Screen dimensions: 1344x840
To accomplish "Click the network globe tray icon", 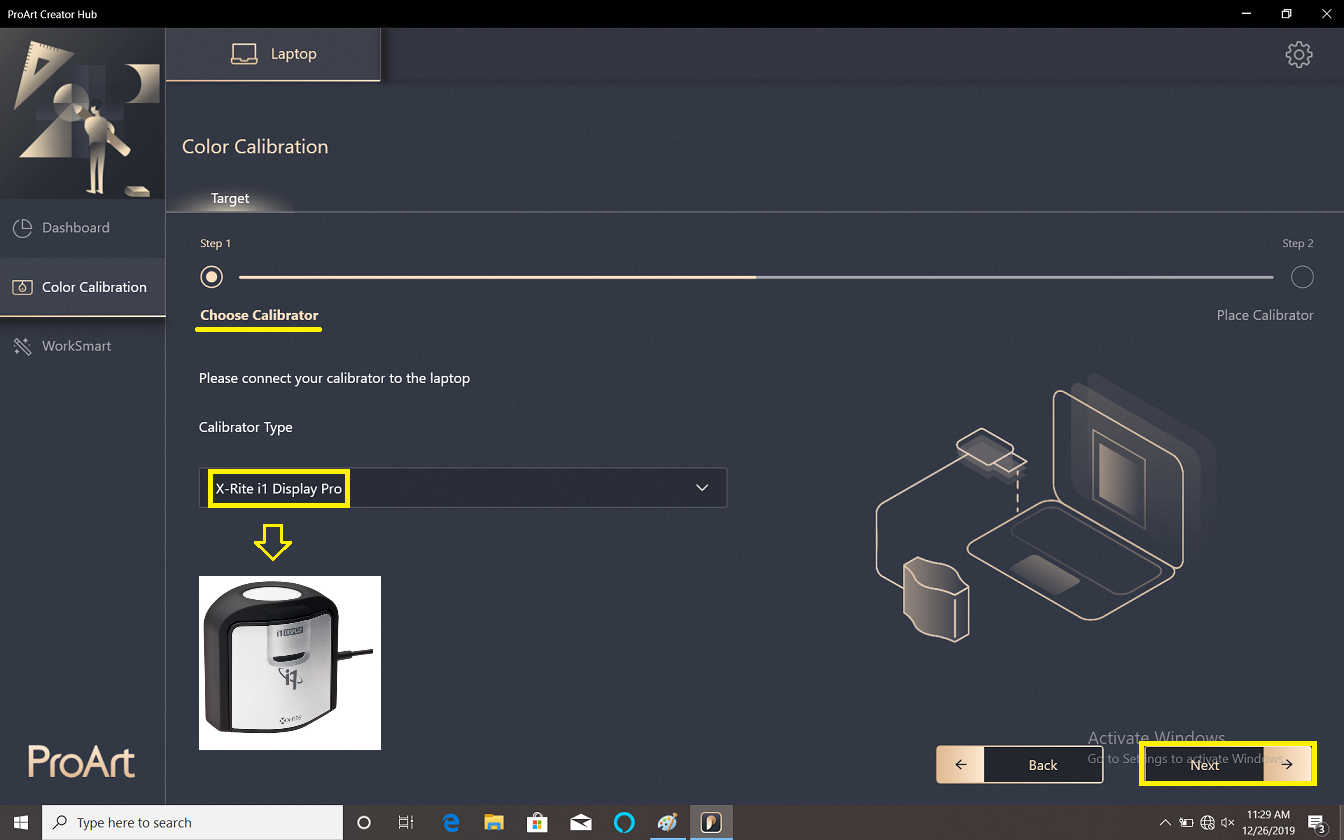I will tap(1207, 823).
